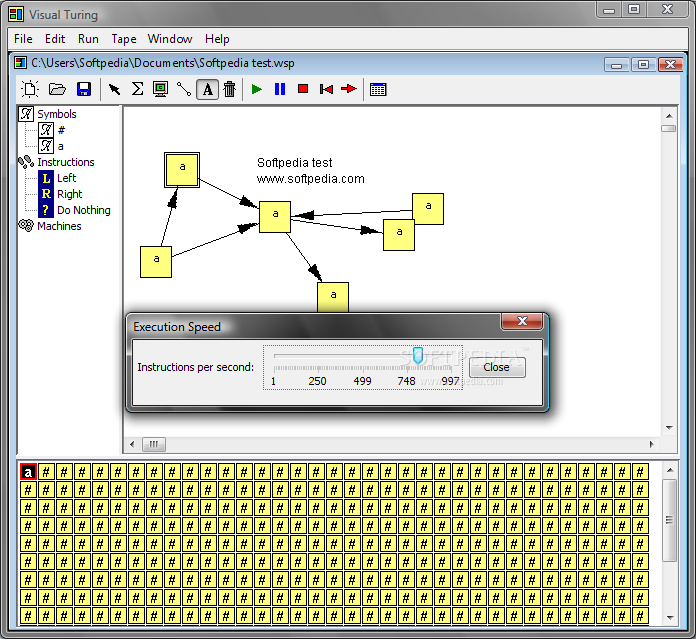This screenshot has width=696, height=639.
Task: Click tape panel scrollbar up arrow
Action: point(670,469)
